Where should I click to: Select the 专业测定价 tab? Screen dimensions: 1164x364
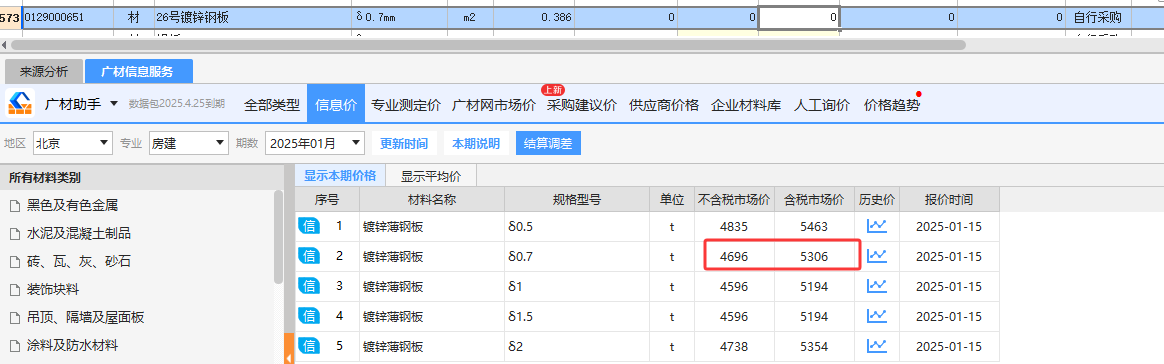(405, 105)
